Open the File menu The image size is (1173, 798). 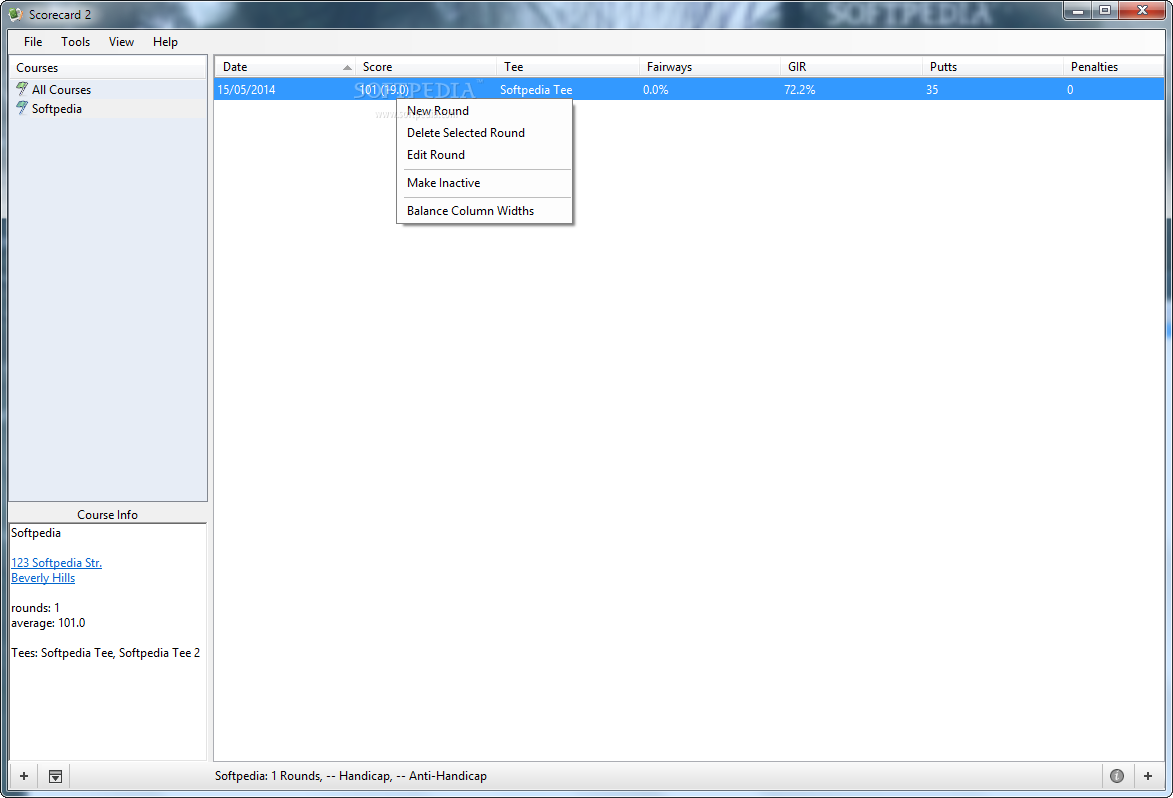(33, 42)
